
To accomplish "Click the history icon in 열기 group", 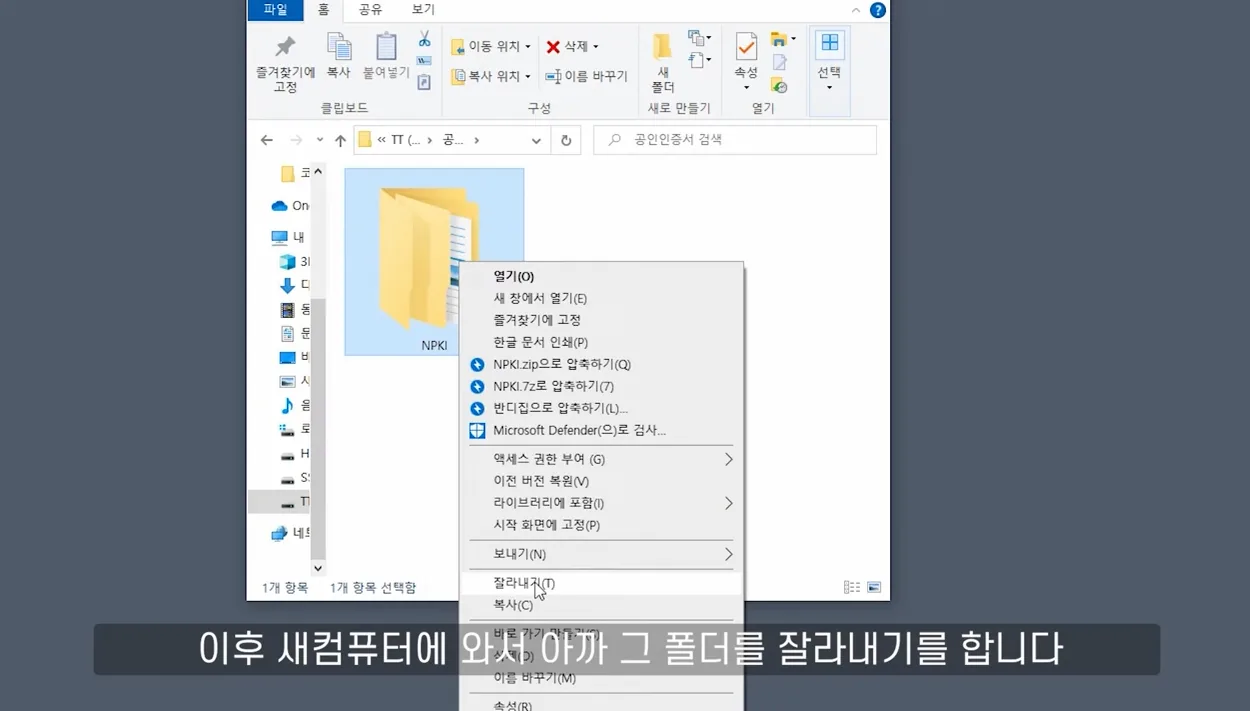I will pyautogui.click(x=780, y=86).
